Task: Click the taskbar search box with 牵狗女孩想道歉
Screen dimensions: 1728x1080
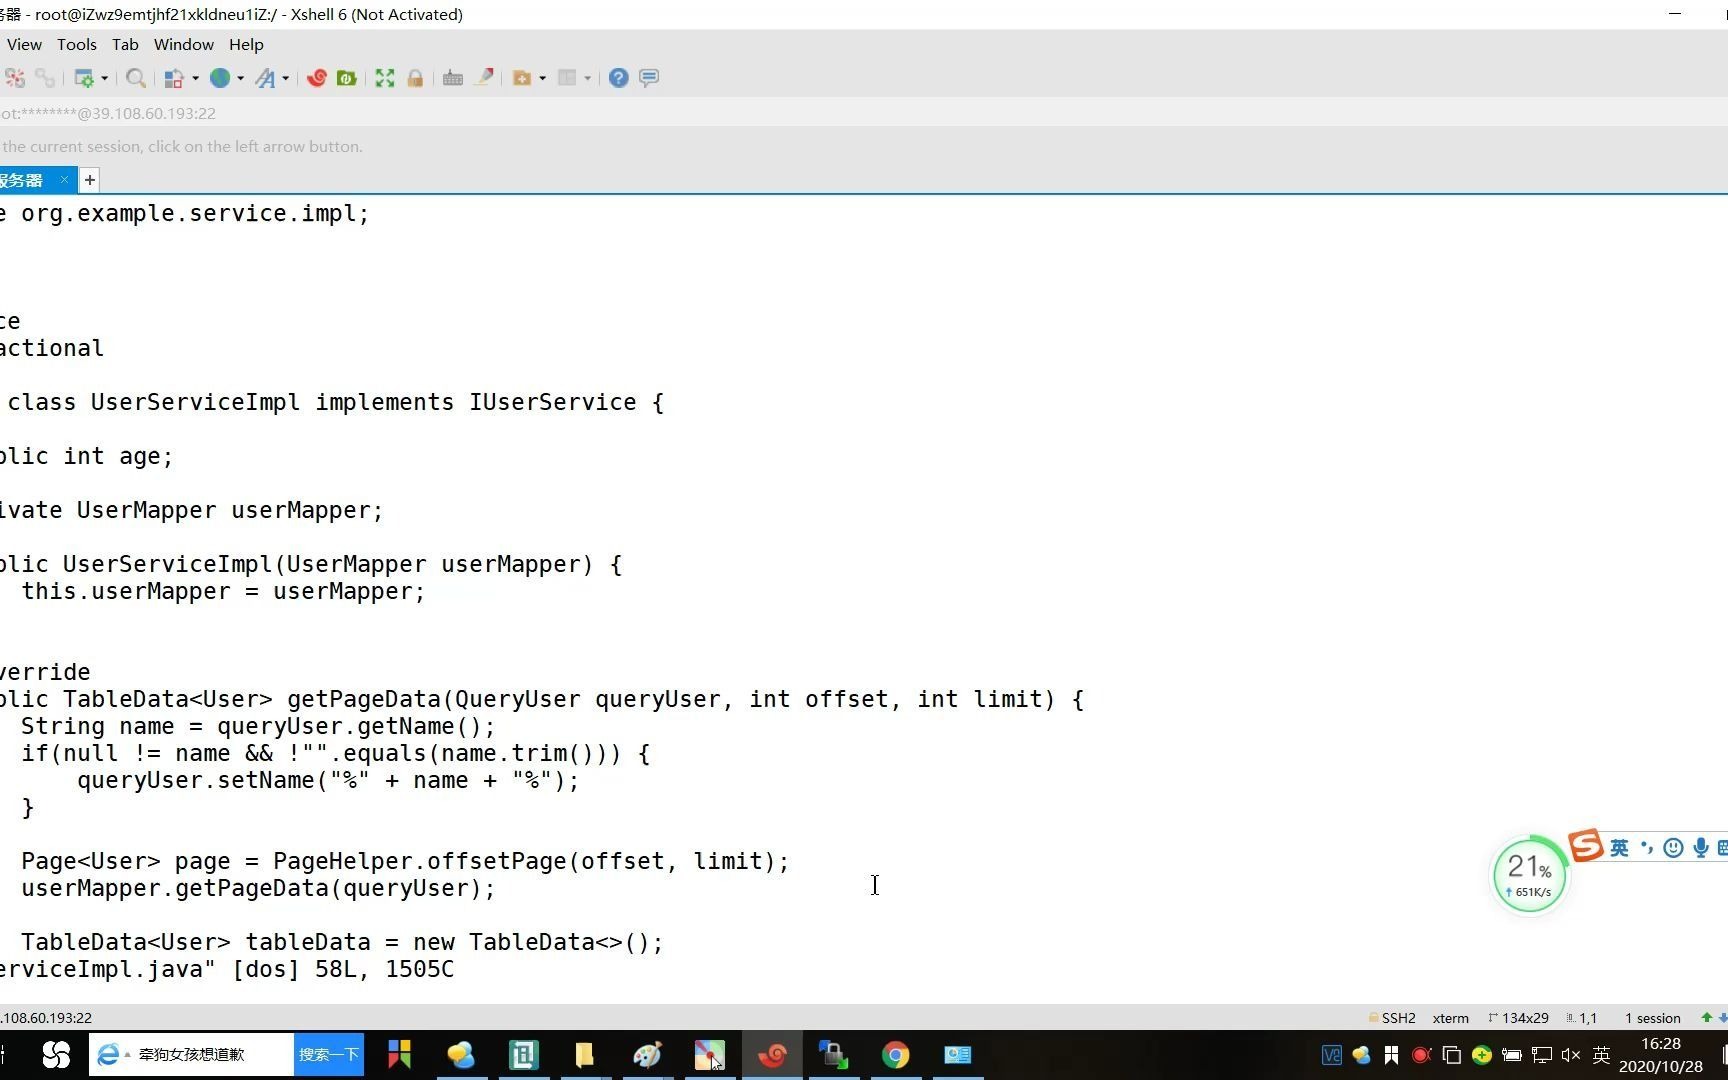Action: [192, 1055]
